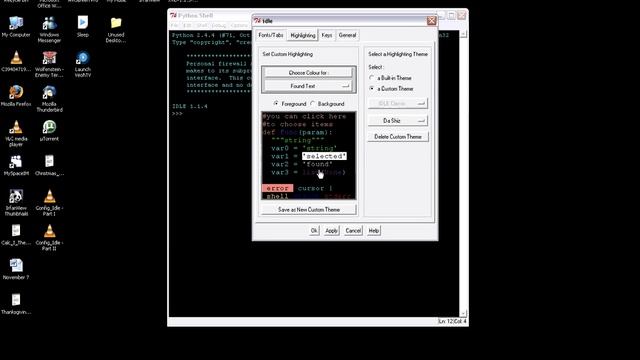Open the IDLE Classic built-in theme dropdown
The height and width of the screenshot is (360, 640).
click(x=397, y=103)
